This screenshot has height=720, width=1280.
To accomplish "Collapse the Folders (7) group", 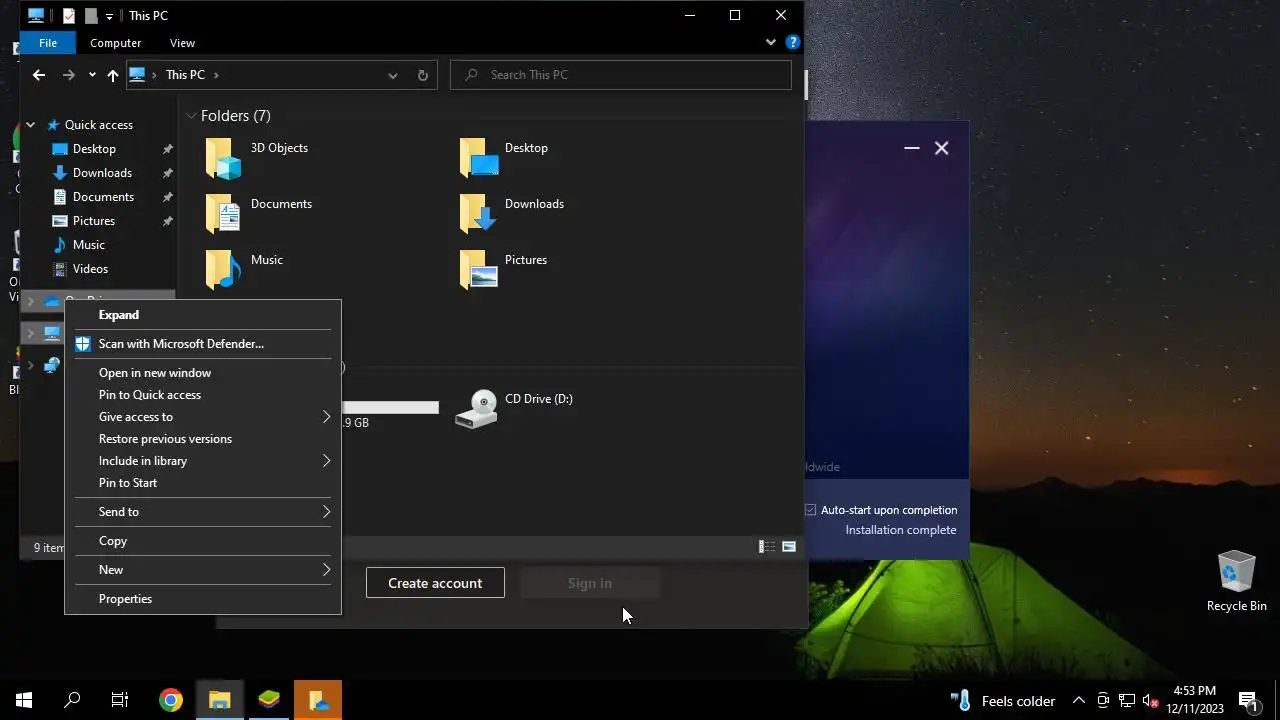I will click(x=191, y=116).
